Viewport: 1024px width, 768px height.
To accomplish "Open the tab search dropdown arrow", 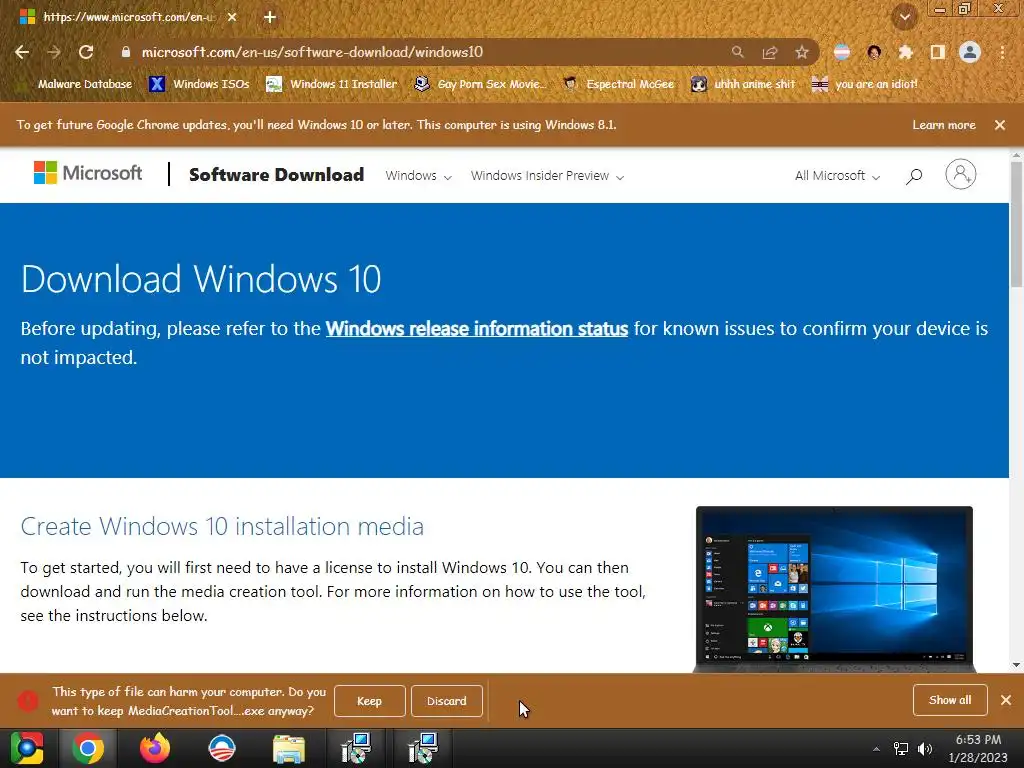I will 905,17.
